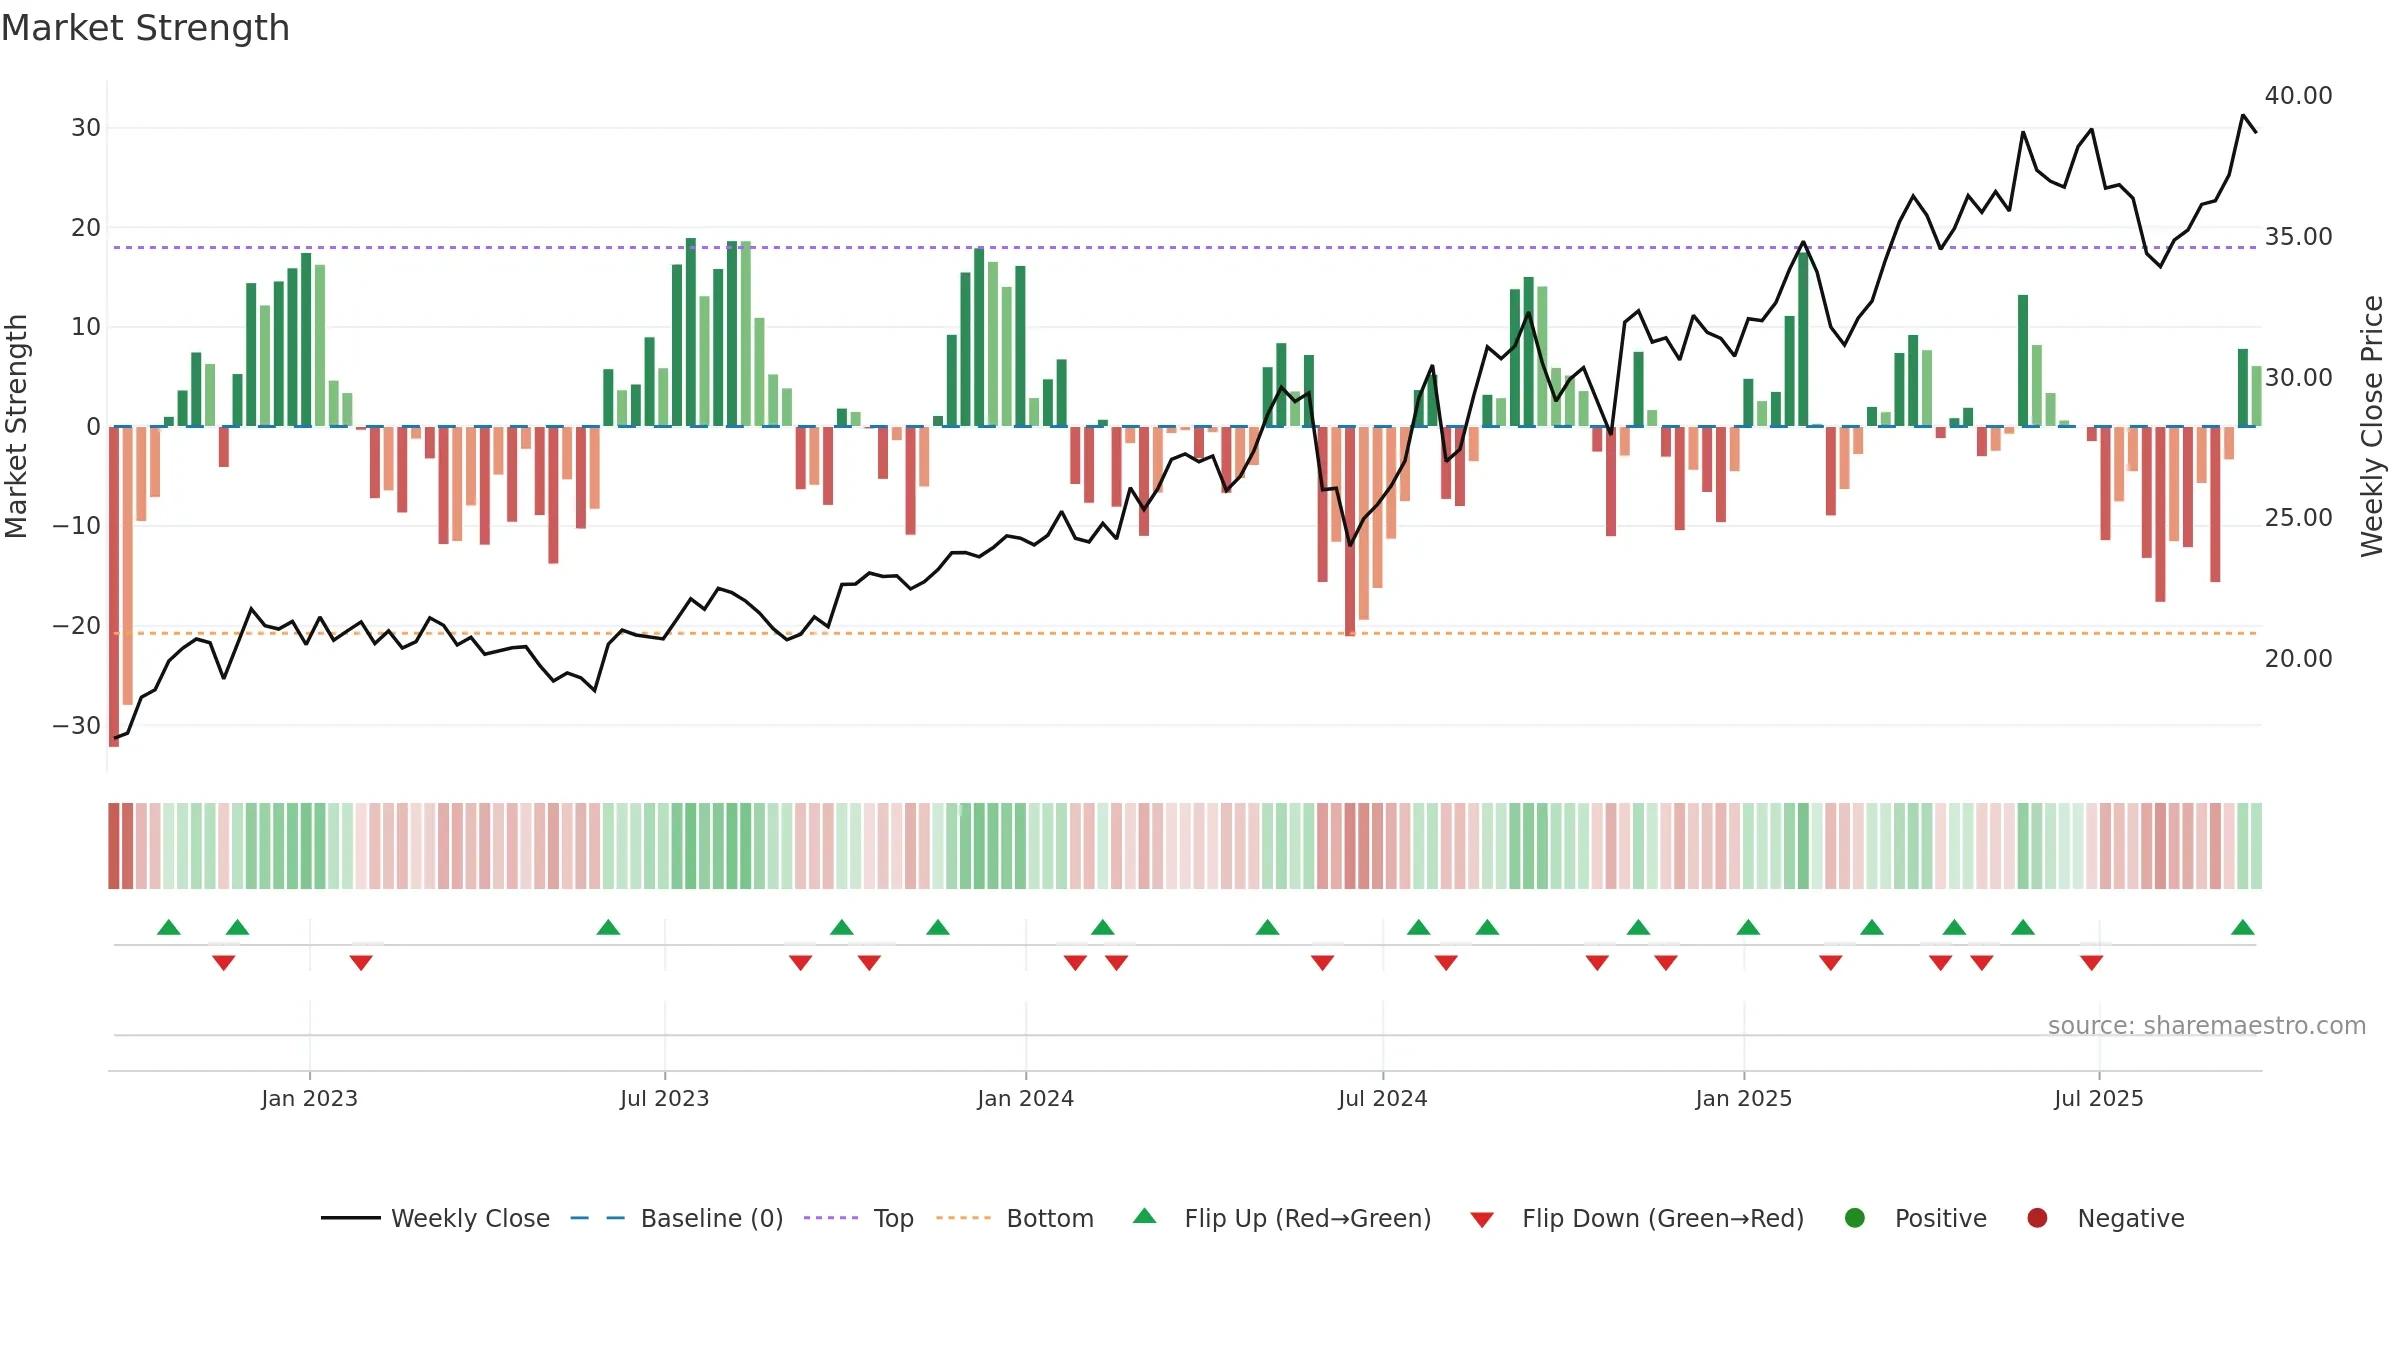This screenshot has width=2400, height=1350.
Task: Toggle the Top dotted line legend item
Action: tap(858, 1218)
